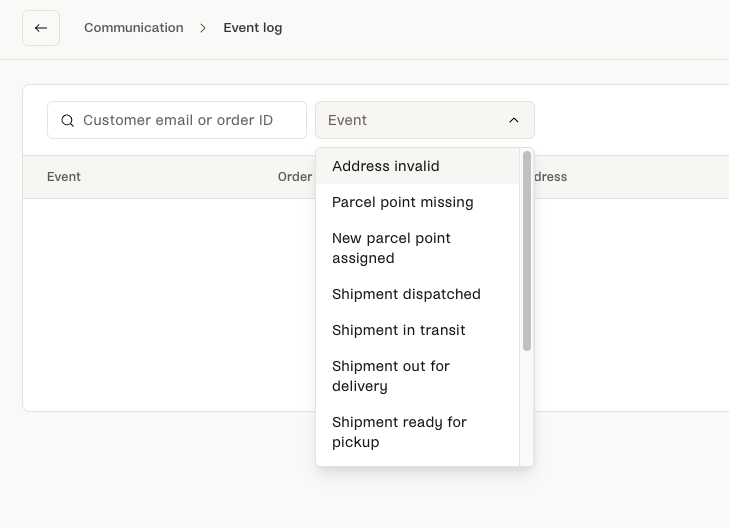Choose Shipment in transit

pyautogui.click(x=398, y=330)
